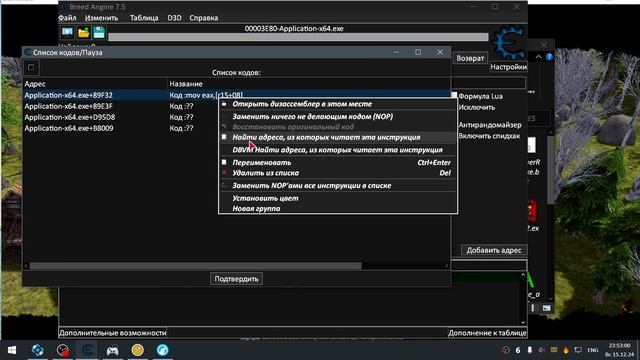Open the Изменить menu
Screen dimensions: 640x360
[101, 18]
